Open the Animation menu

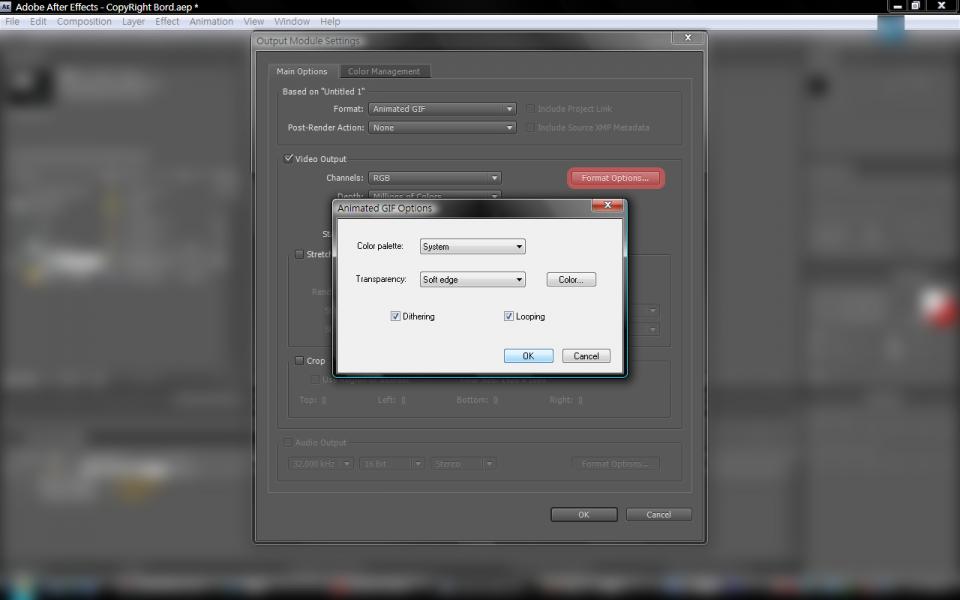(x=211, y=21)
